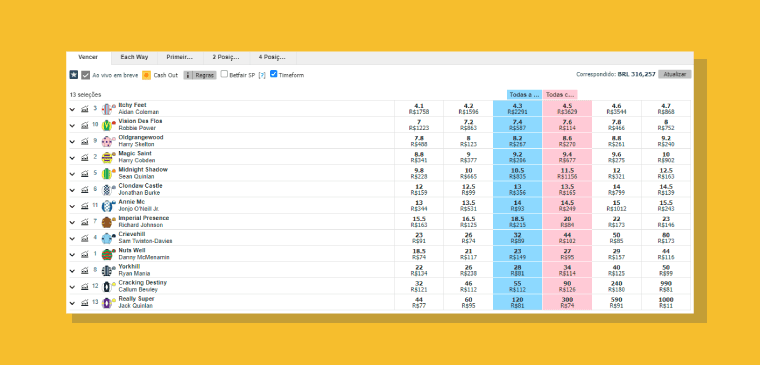760x365 pixels.
Task: Click Clondaw Castle runner name
Action: (x=141, y=186)
